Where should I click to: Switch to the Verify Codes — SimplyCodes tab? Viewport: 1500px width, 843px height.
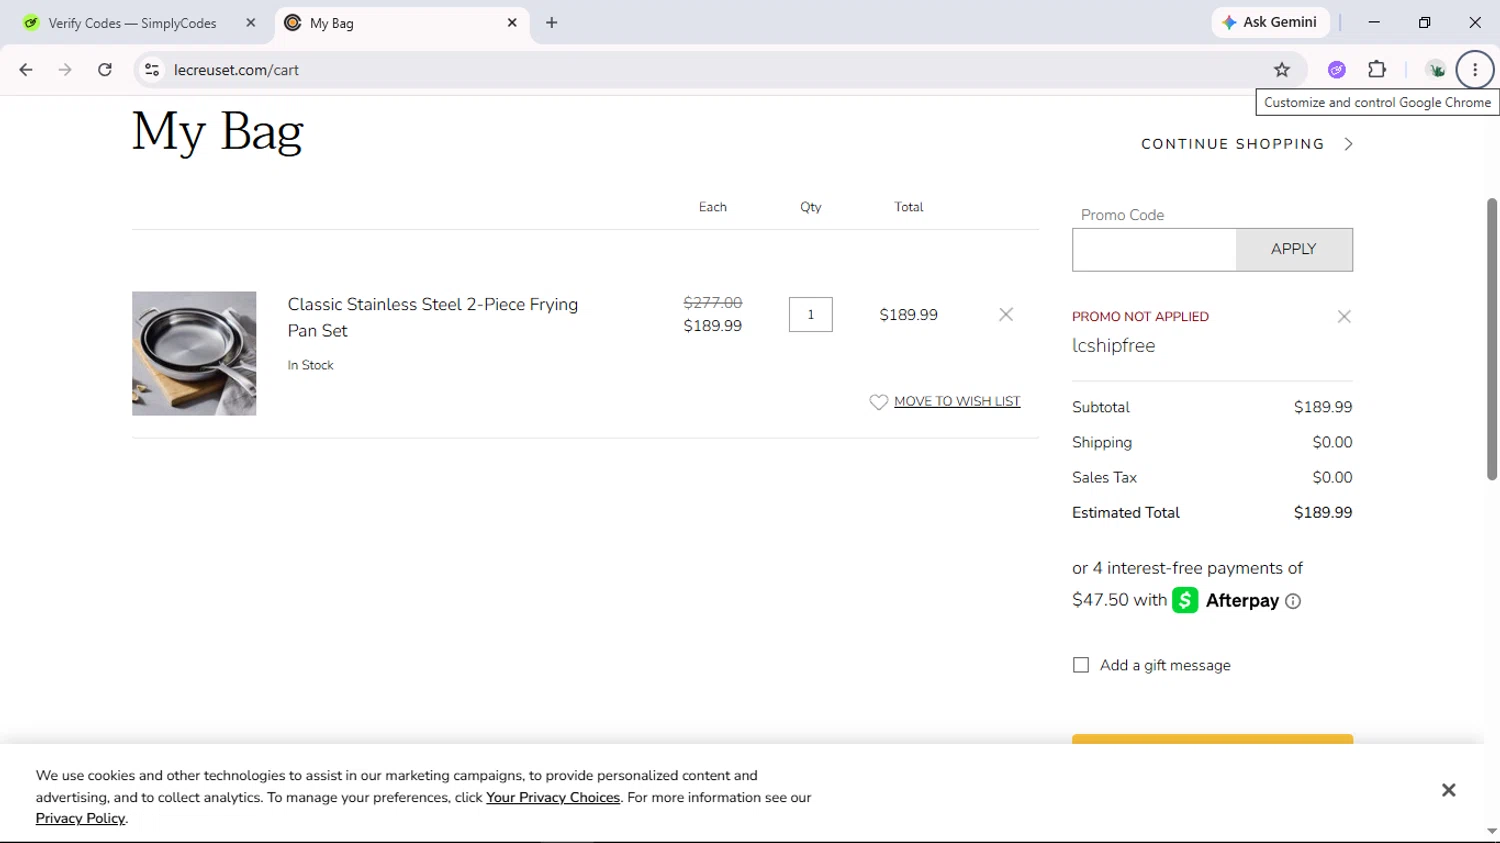(132, 23)
